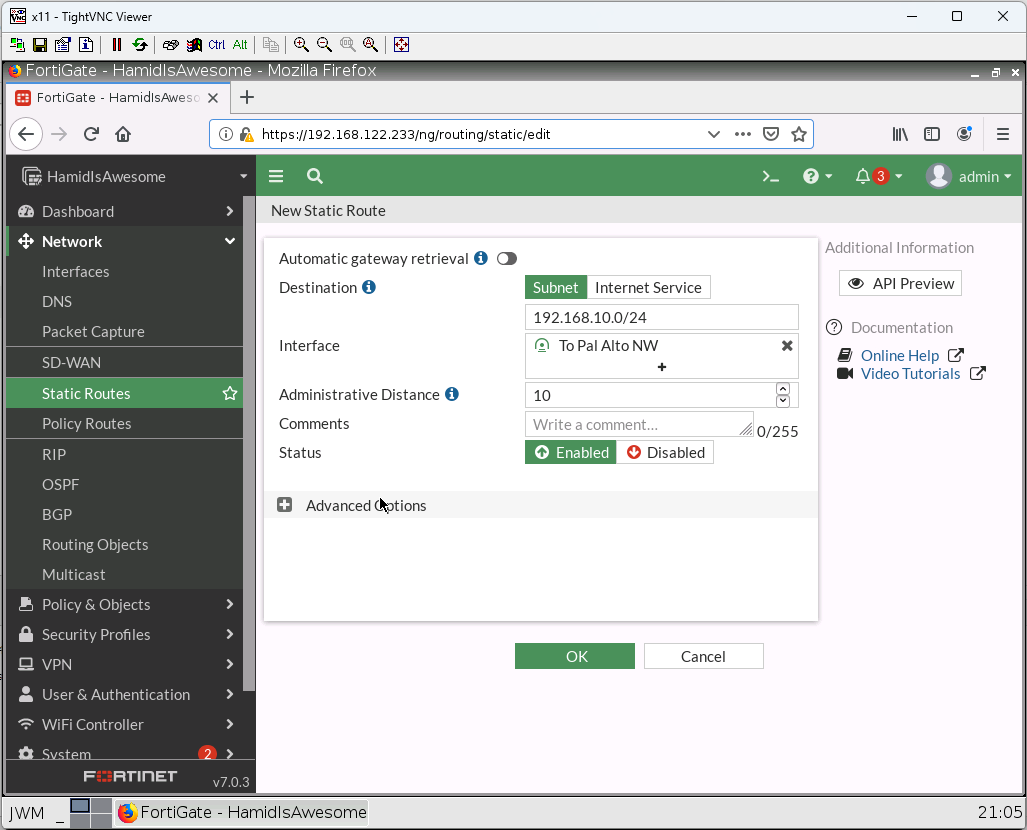This screenshot has width=1027, height=830.
Task: Toggle Automatic gateway retrieval switch
Action: [x=507, y=259]
